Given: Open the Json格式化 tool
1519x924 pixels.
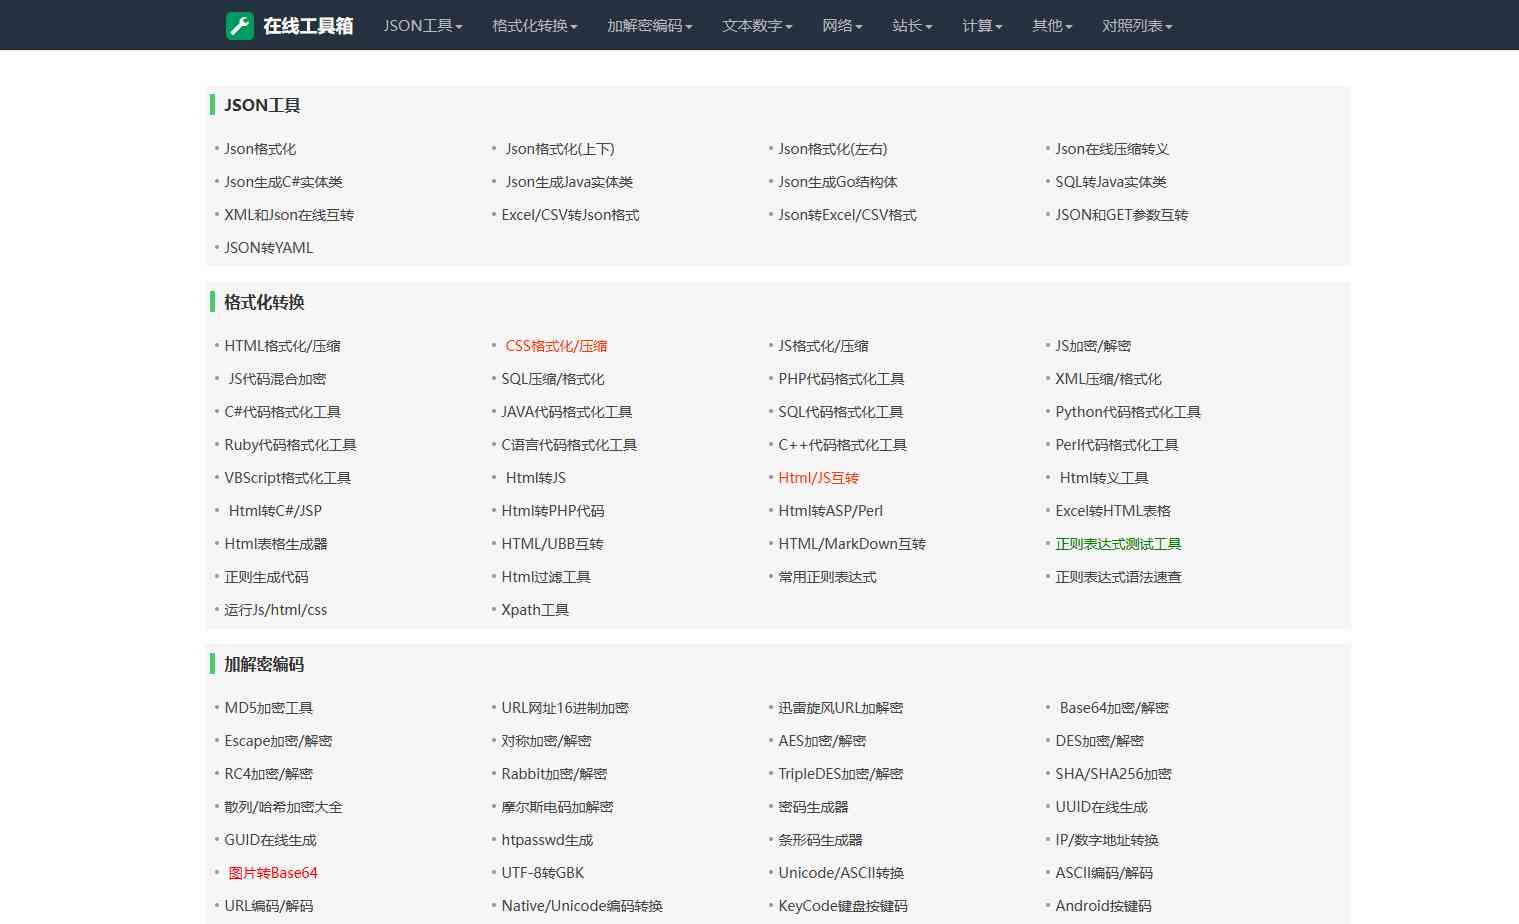Looking at the screenshot, I should tap(261, 148).
